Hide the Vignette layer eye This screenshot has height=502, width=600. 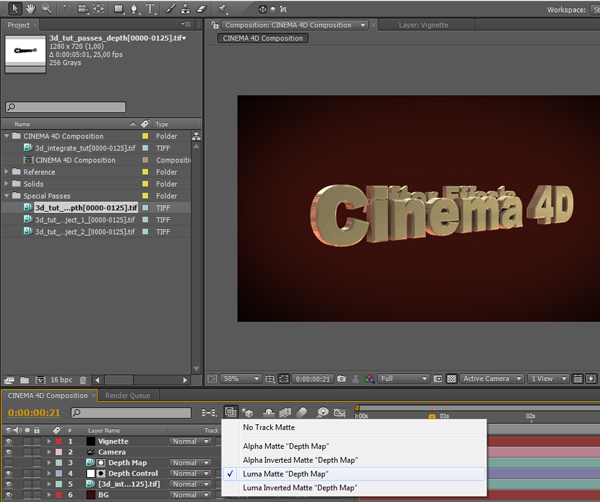coord(9,441)
